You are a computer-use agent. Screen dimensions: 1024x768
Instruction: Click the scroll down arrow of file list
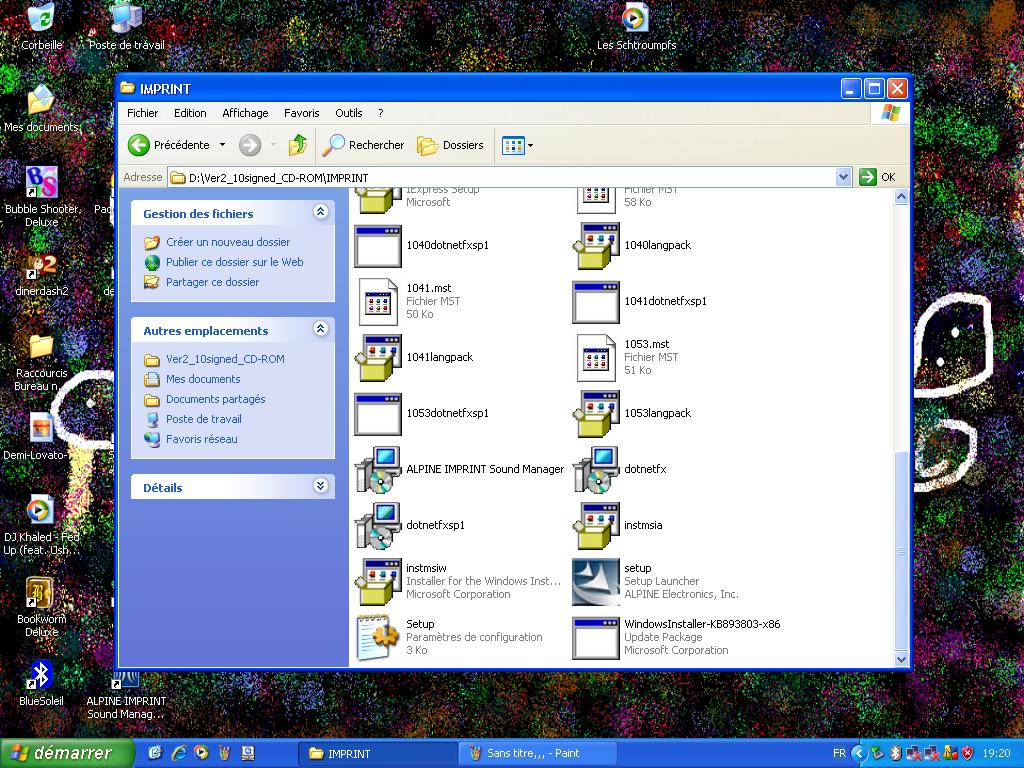click(x=901, y=659)
